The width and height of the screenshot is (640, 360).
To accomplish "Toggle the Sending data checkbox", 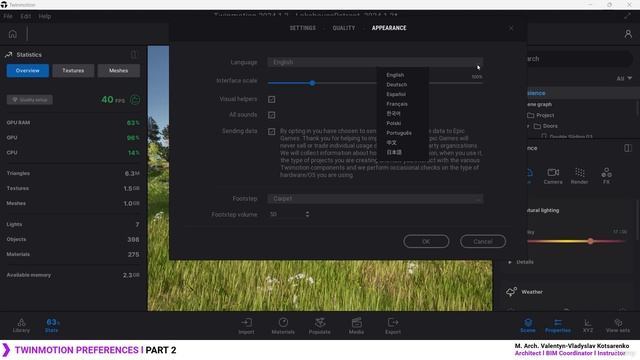I will [x=271, y=131].
